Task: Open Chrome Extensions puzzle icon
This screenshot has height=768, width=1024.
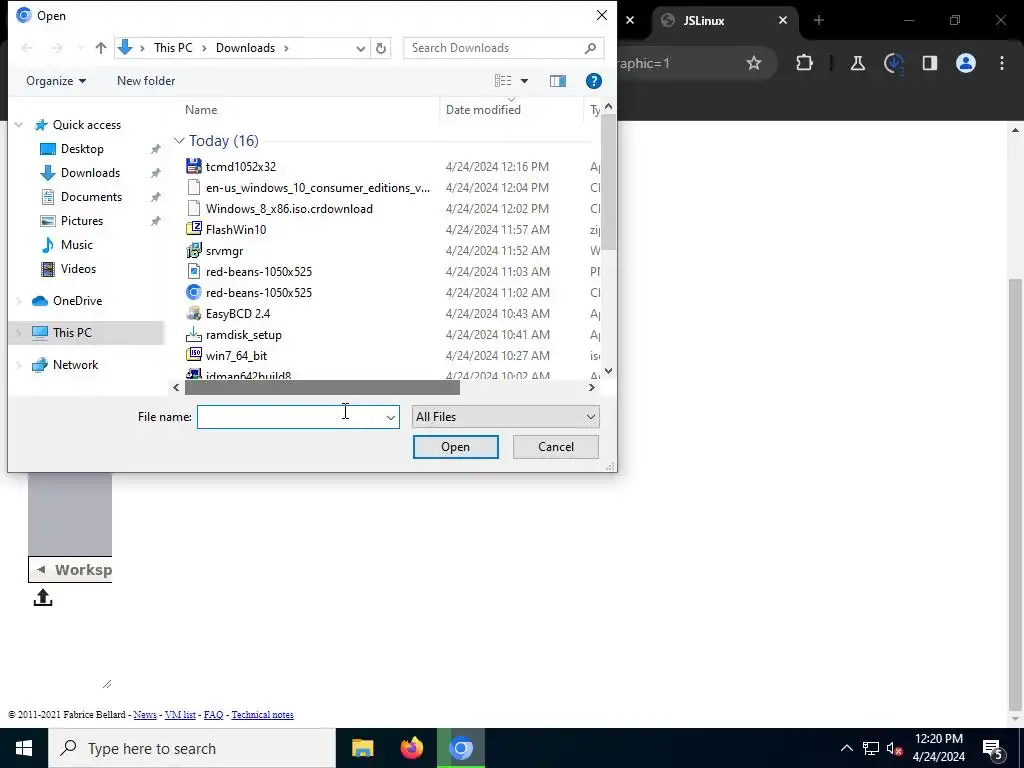Action: click(x=805, y=63)
